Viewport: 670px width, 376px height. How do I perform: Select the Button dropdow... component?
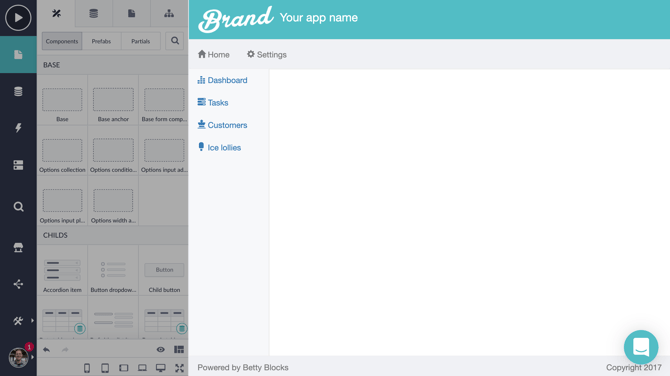pos(113,270)
